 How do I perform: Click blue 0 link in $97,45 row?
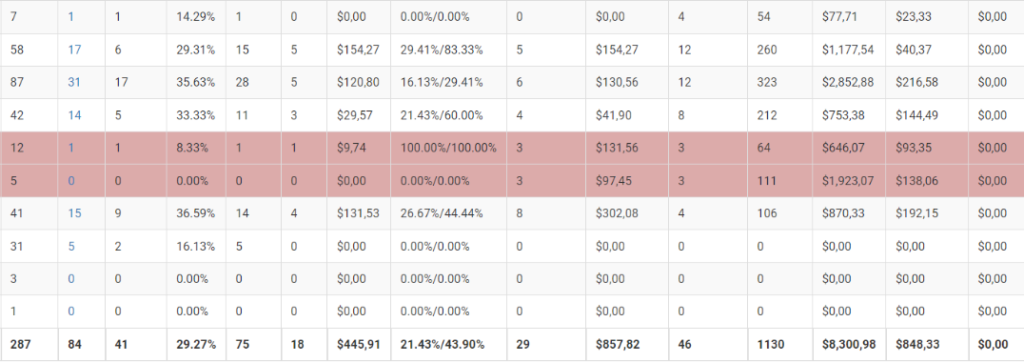coord(71,180)
